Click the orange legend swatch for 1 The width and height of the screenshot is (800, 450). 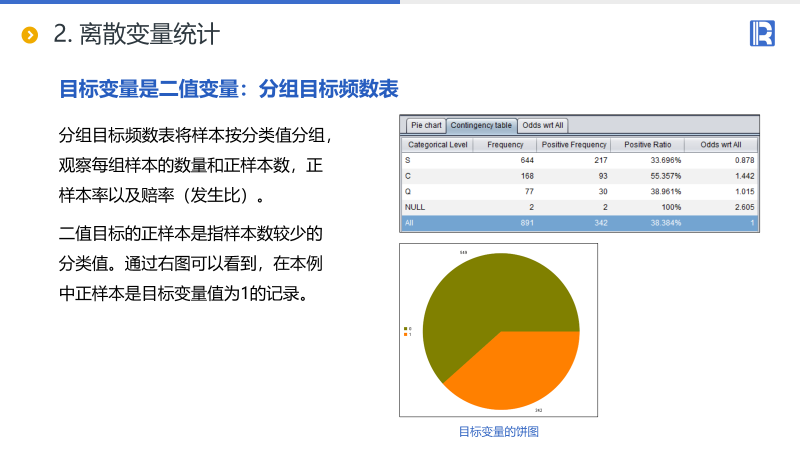coord(406,334)
